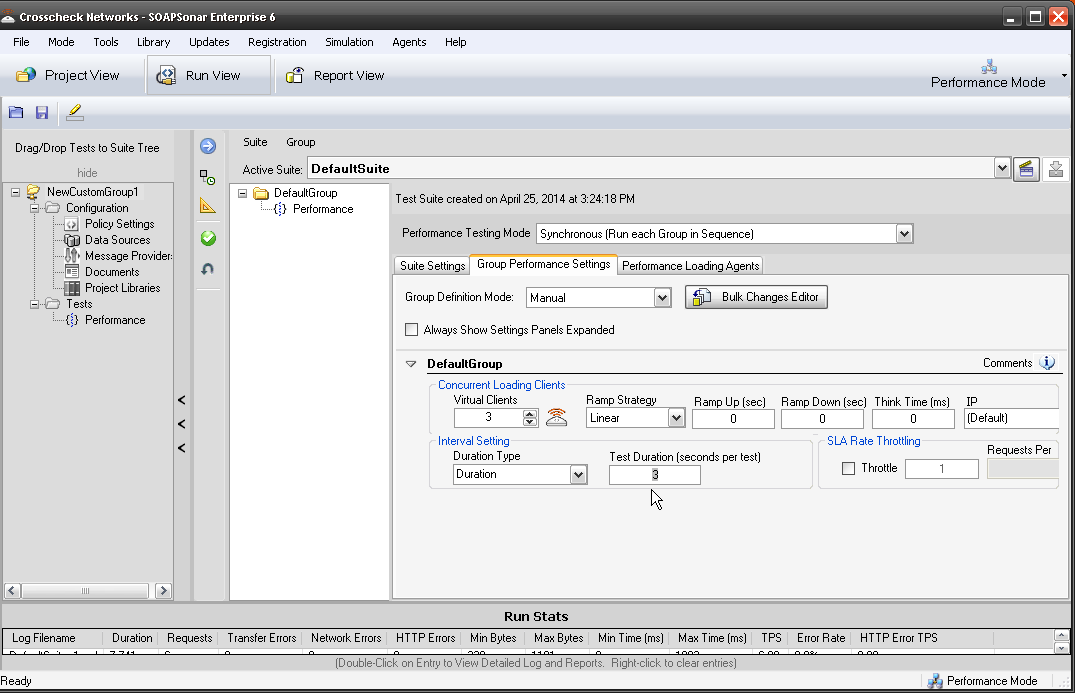Screen dimensions: 1075x693
Task: Enable the Throttle checkbox
Action: pyautogui.click(x=849, y=468)
